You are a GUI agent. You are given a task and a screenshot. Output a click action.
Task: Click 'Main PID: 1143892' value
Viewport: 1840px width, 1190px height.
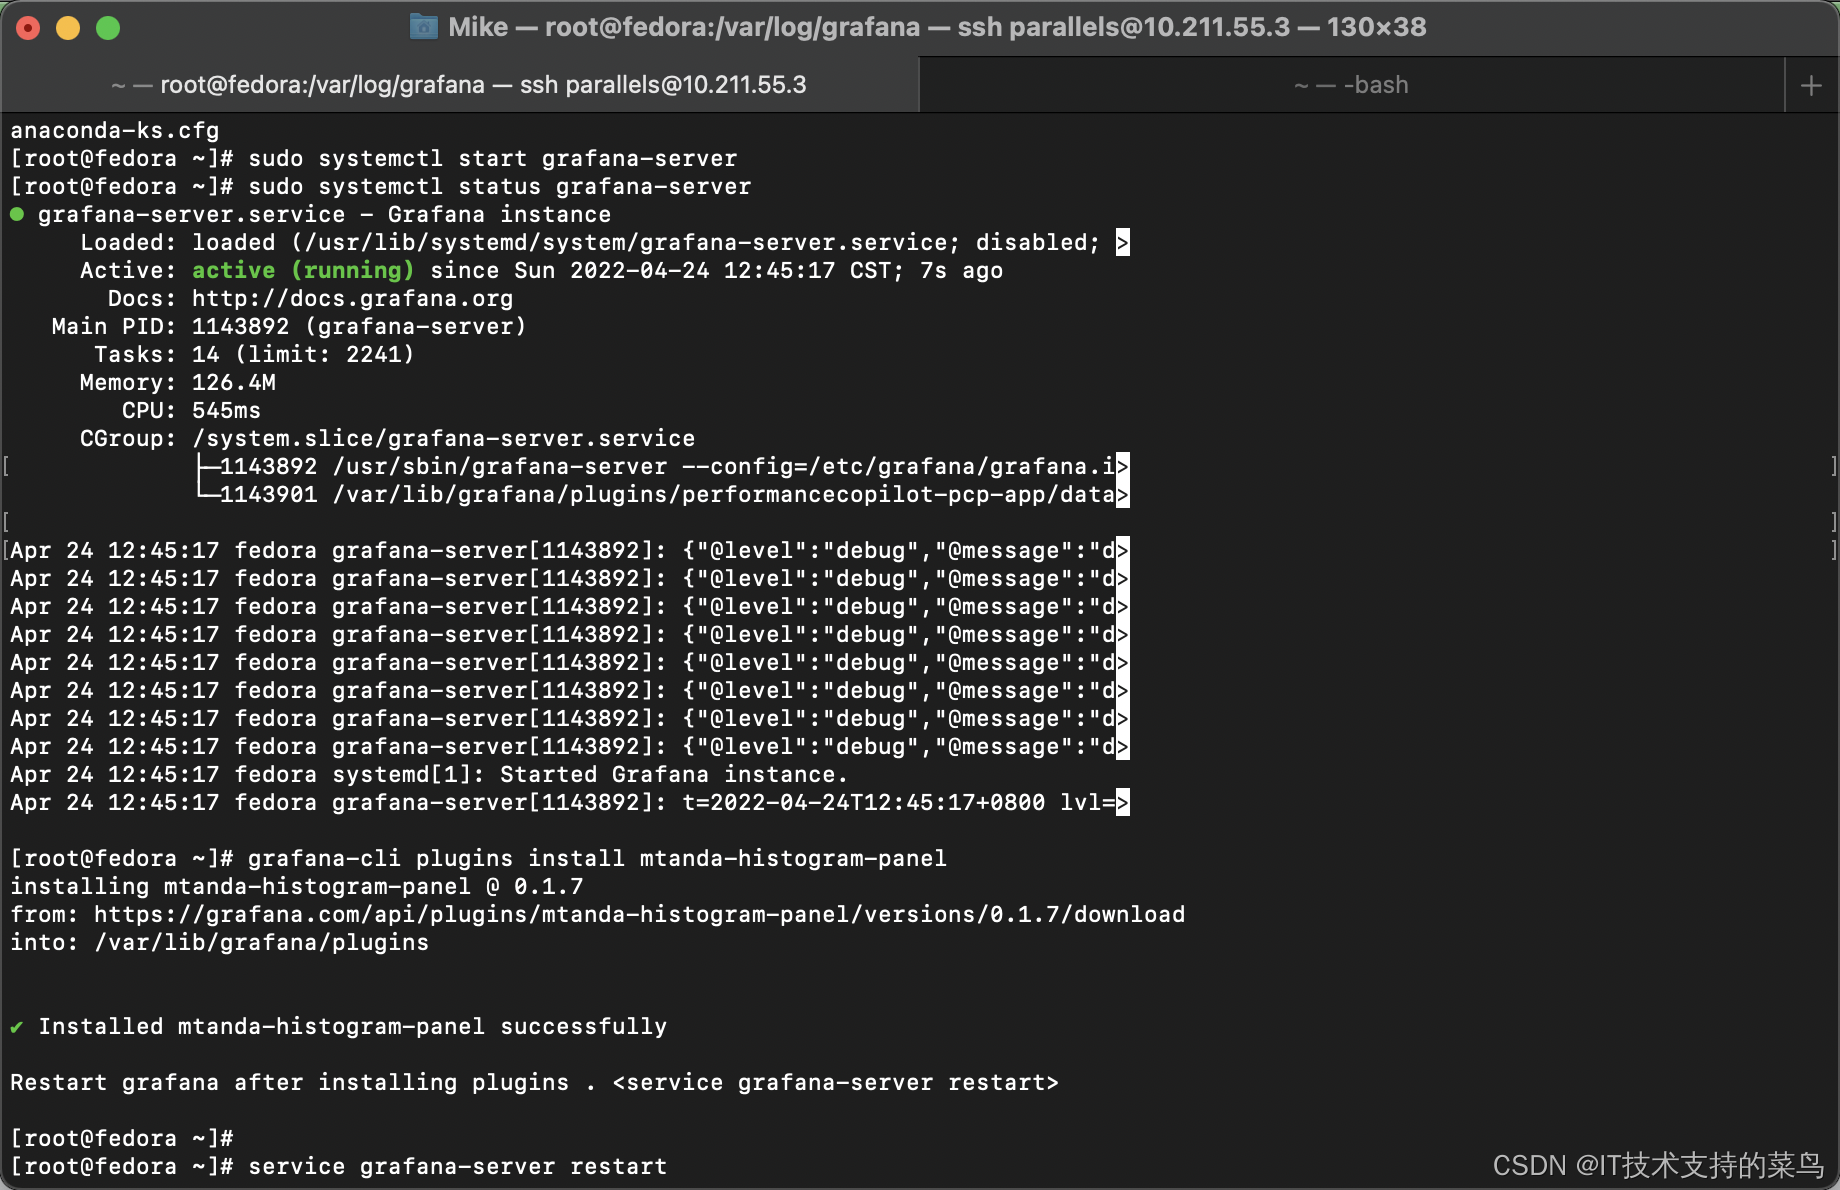point(240,326)
